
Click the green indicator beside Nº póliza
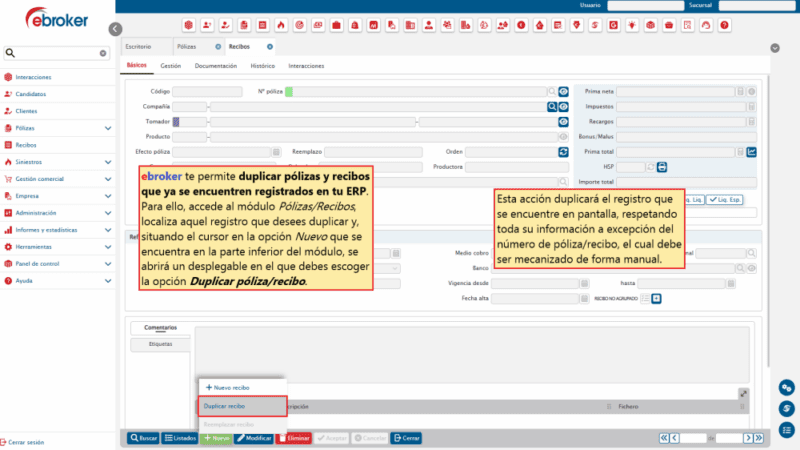[x=289, y=92]
